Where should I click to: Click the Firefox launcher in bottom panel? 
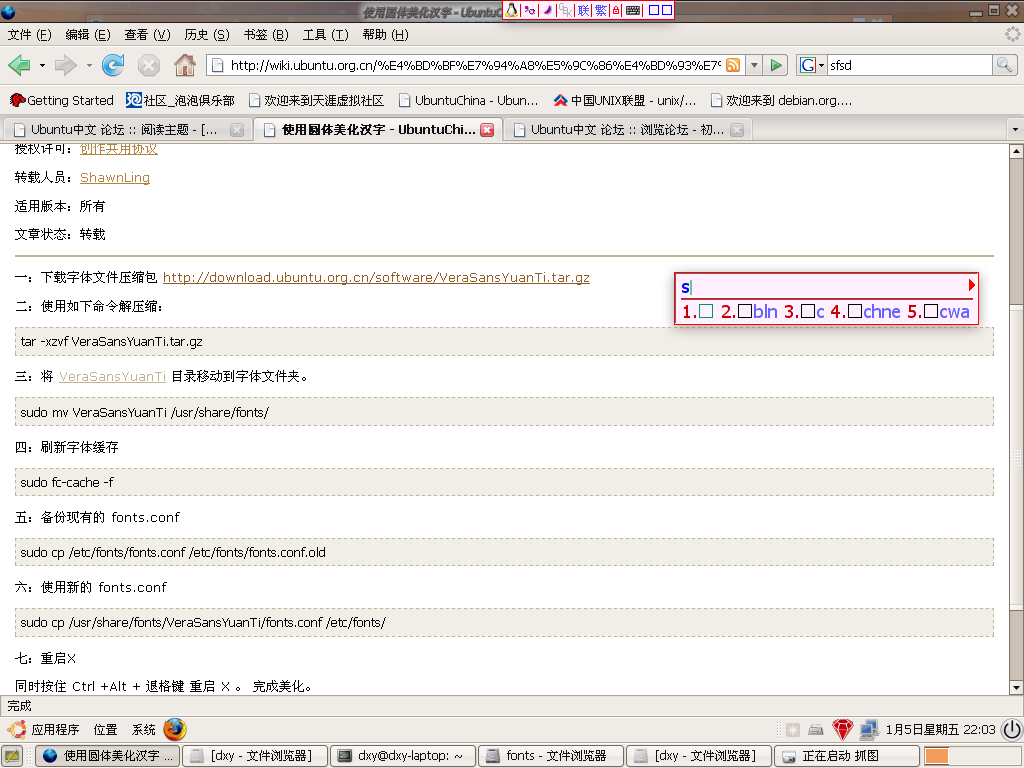(x=174, y=729)
